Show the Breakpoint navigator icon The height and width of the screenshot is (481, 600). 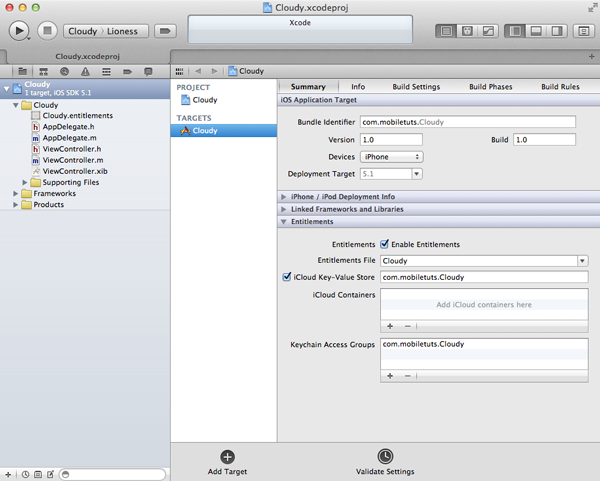click(x=127, y=72)
